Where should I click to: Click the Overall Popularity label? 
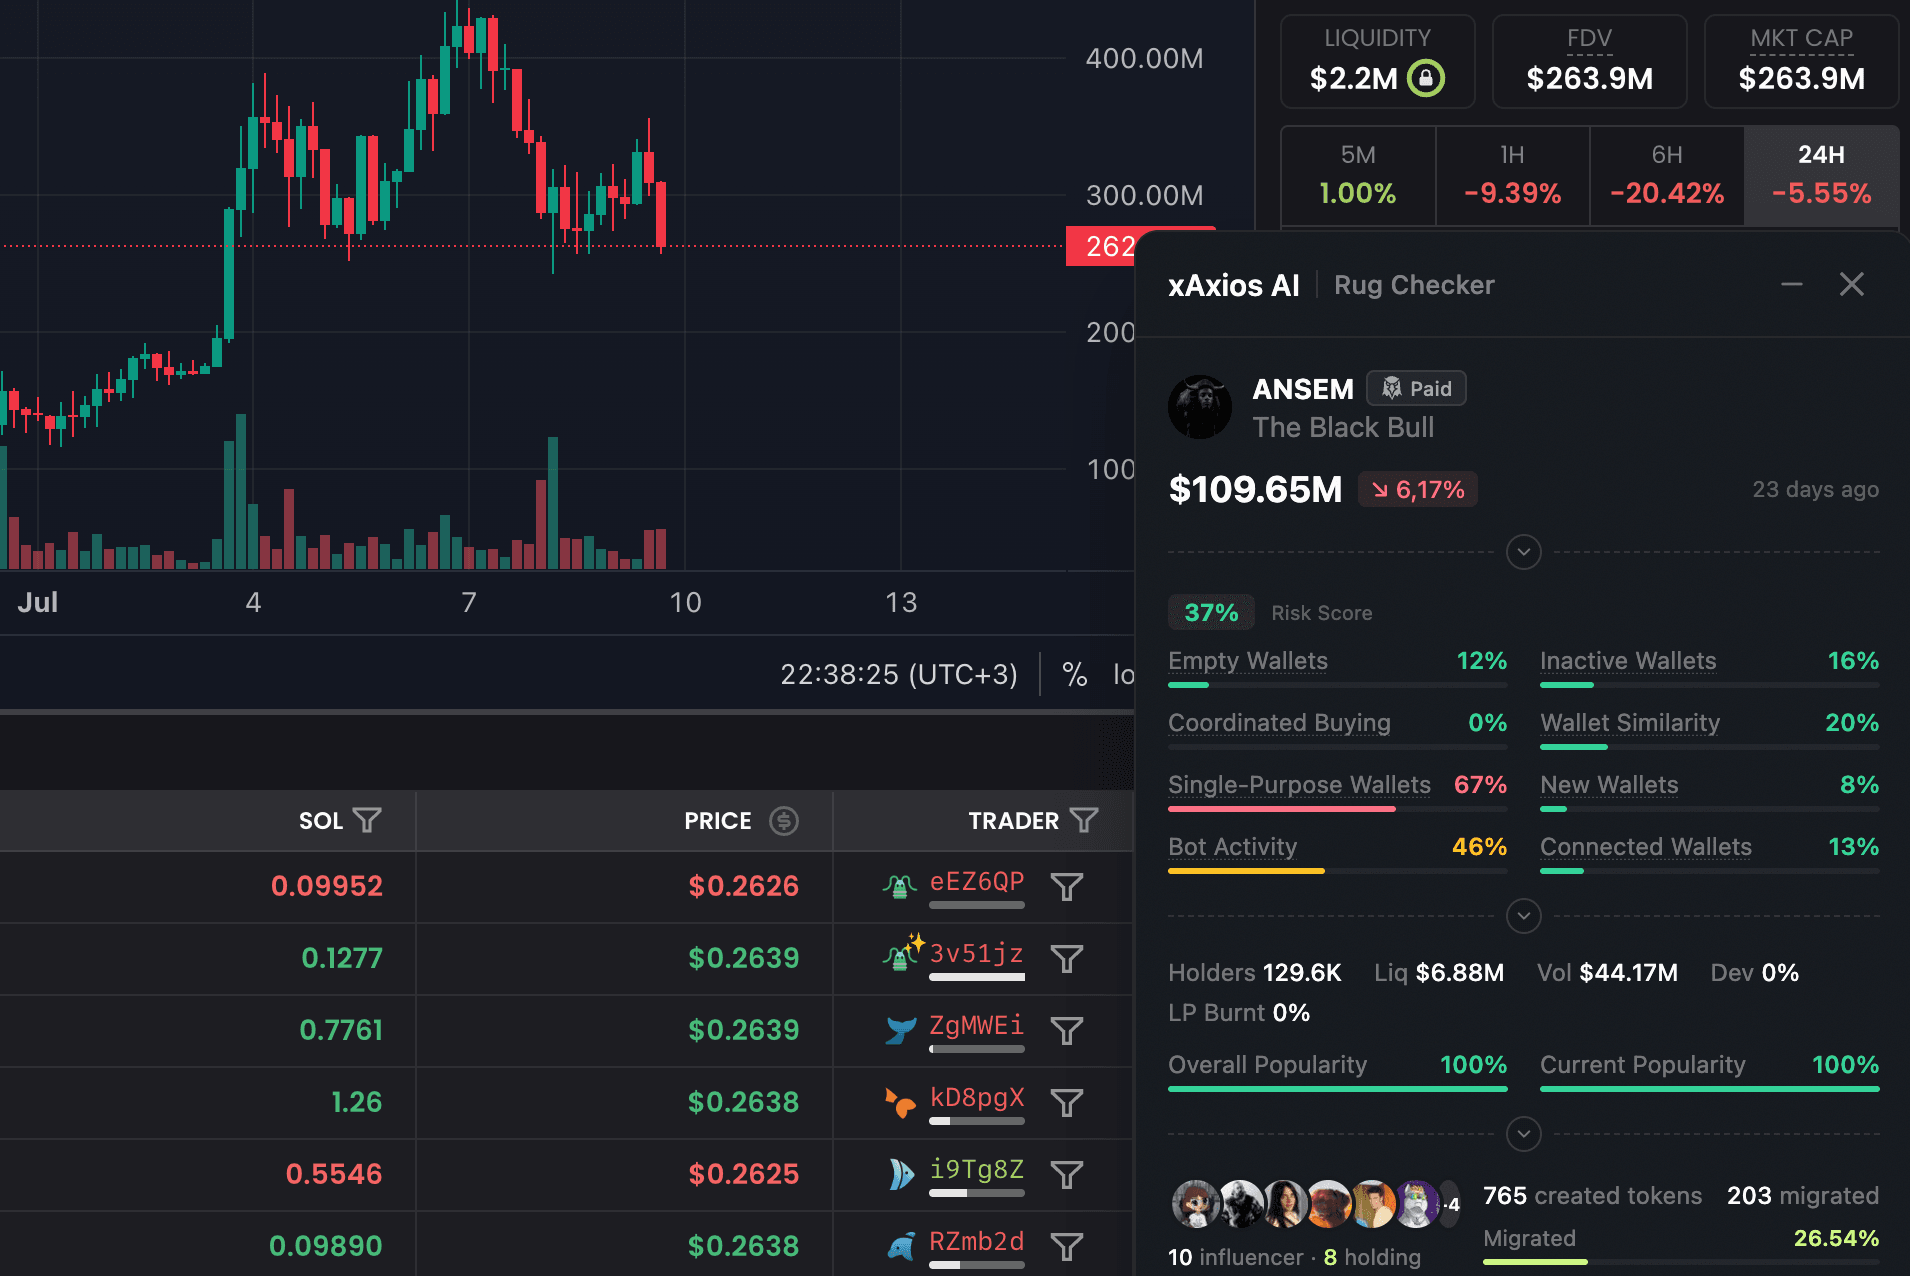(1267, 1065)
